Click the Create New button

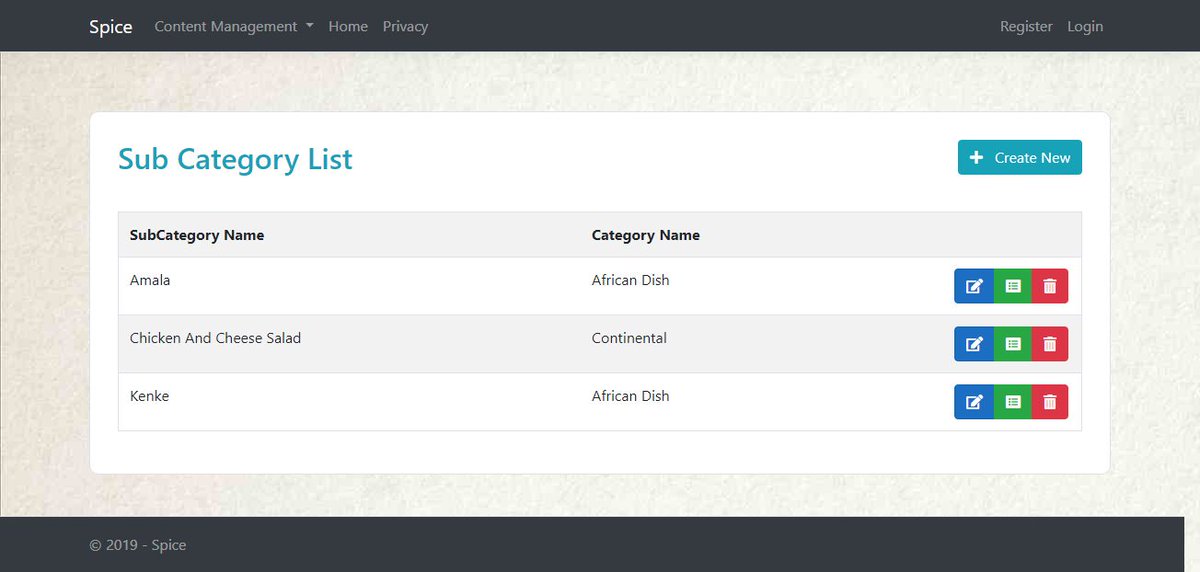point(1020,157)
